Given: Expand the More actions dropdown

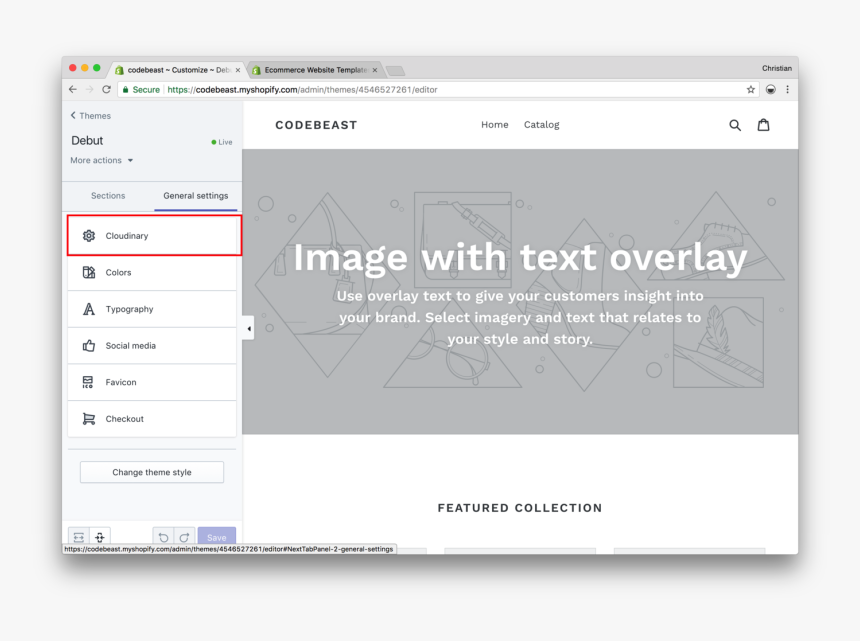Looking at the screenshot, I should (x=101, y=161).
